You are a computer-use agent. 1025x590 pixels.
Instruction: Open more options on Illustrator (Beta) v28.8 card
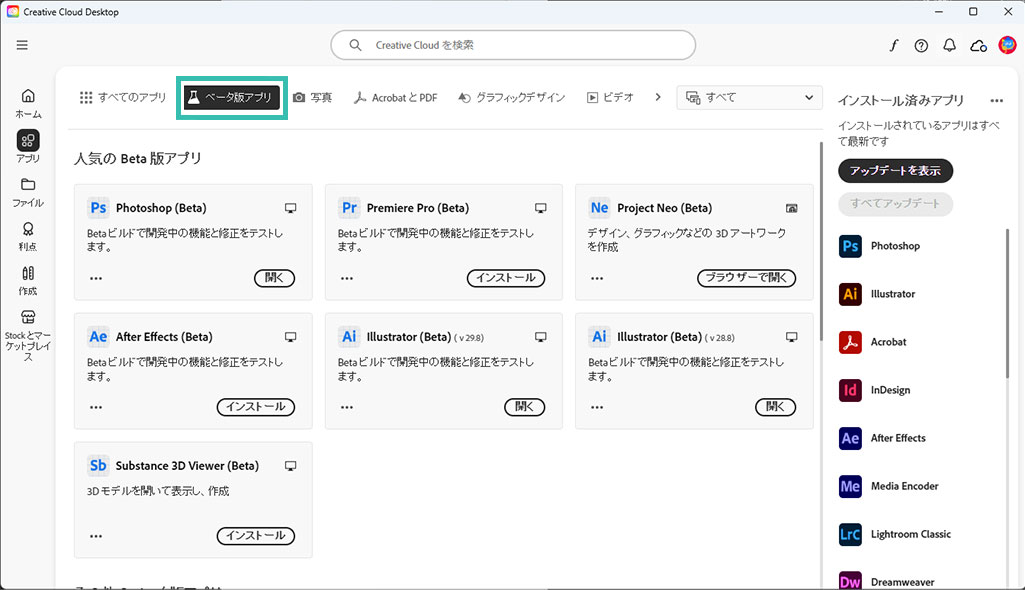(x=597, y=407)
